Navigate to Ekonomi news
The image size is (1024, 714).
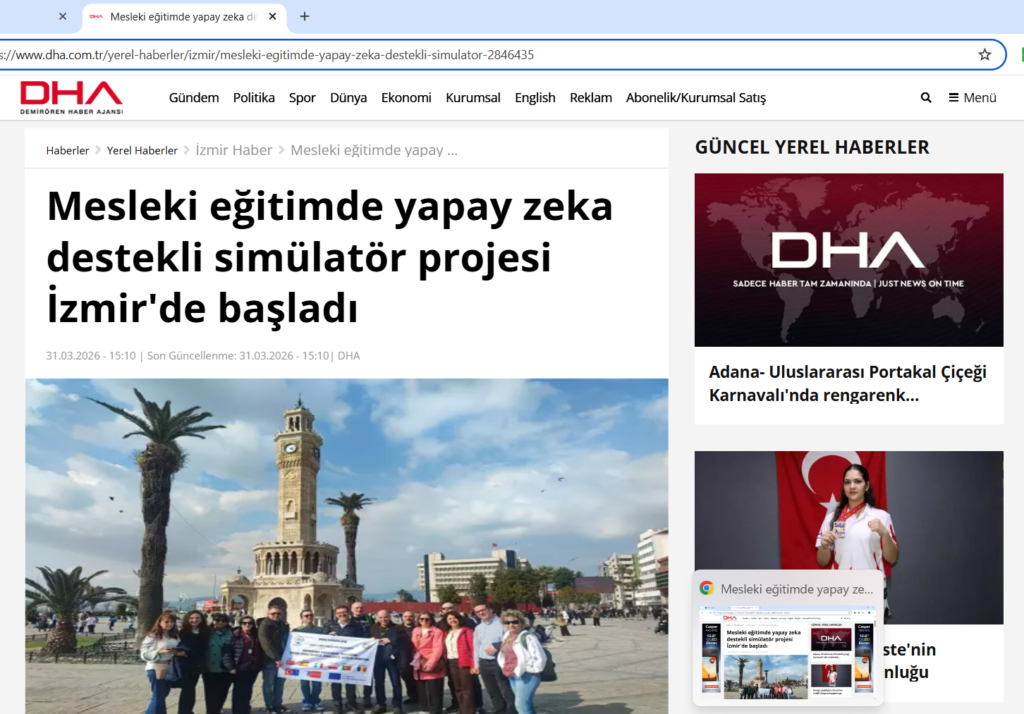tap(406, 98)
